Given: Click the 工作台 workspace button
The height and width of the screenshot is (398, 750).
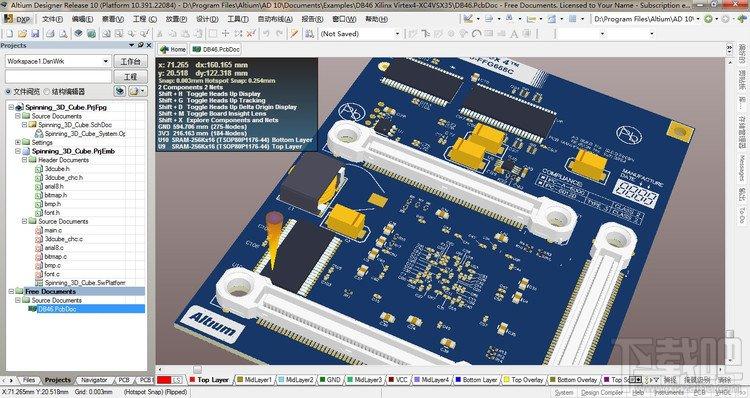Looking at the screenshot, I should click(130, 61).
